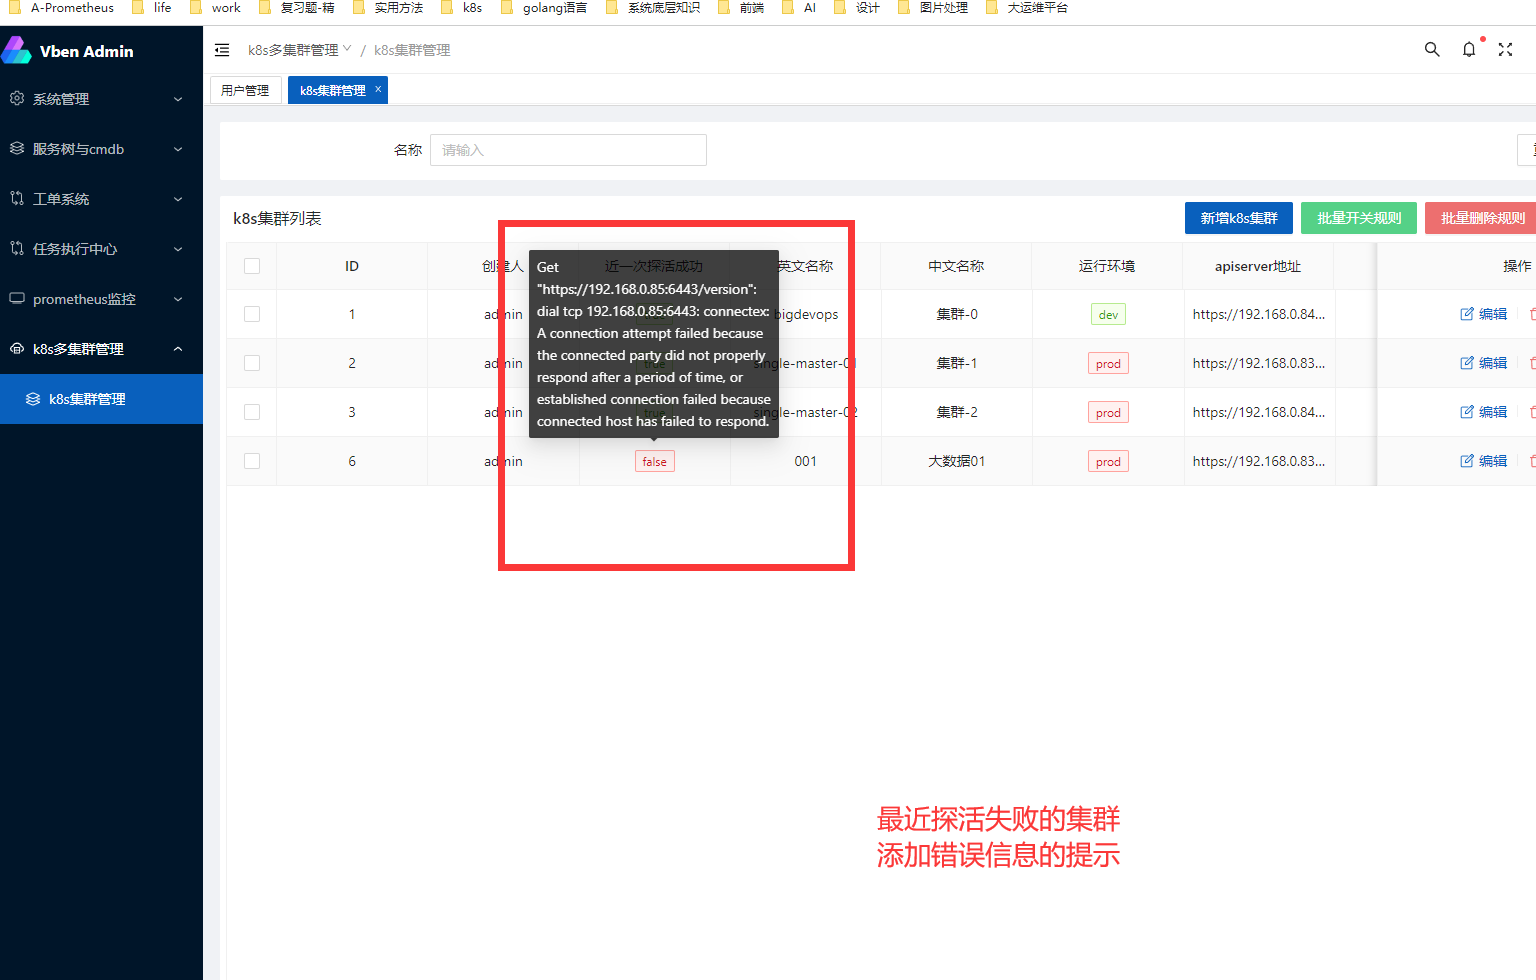Click the apiserver地址 column header
The width and height of the screenshot is (1536, 980).
[1258, 266]
